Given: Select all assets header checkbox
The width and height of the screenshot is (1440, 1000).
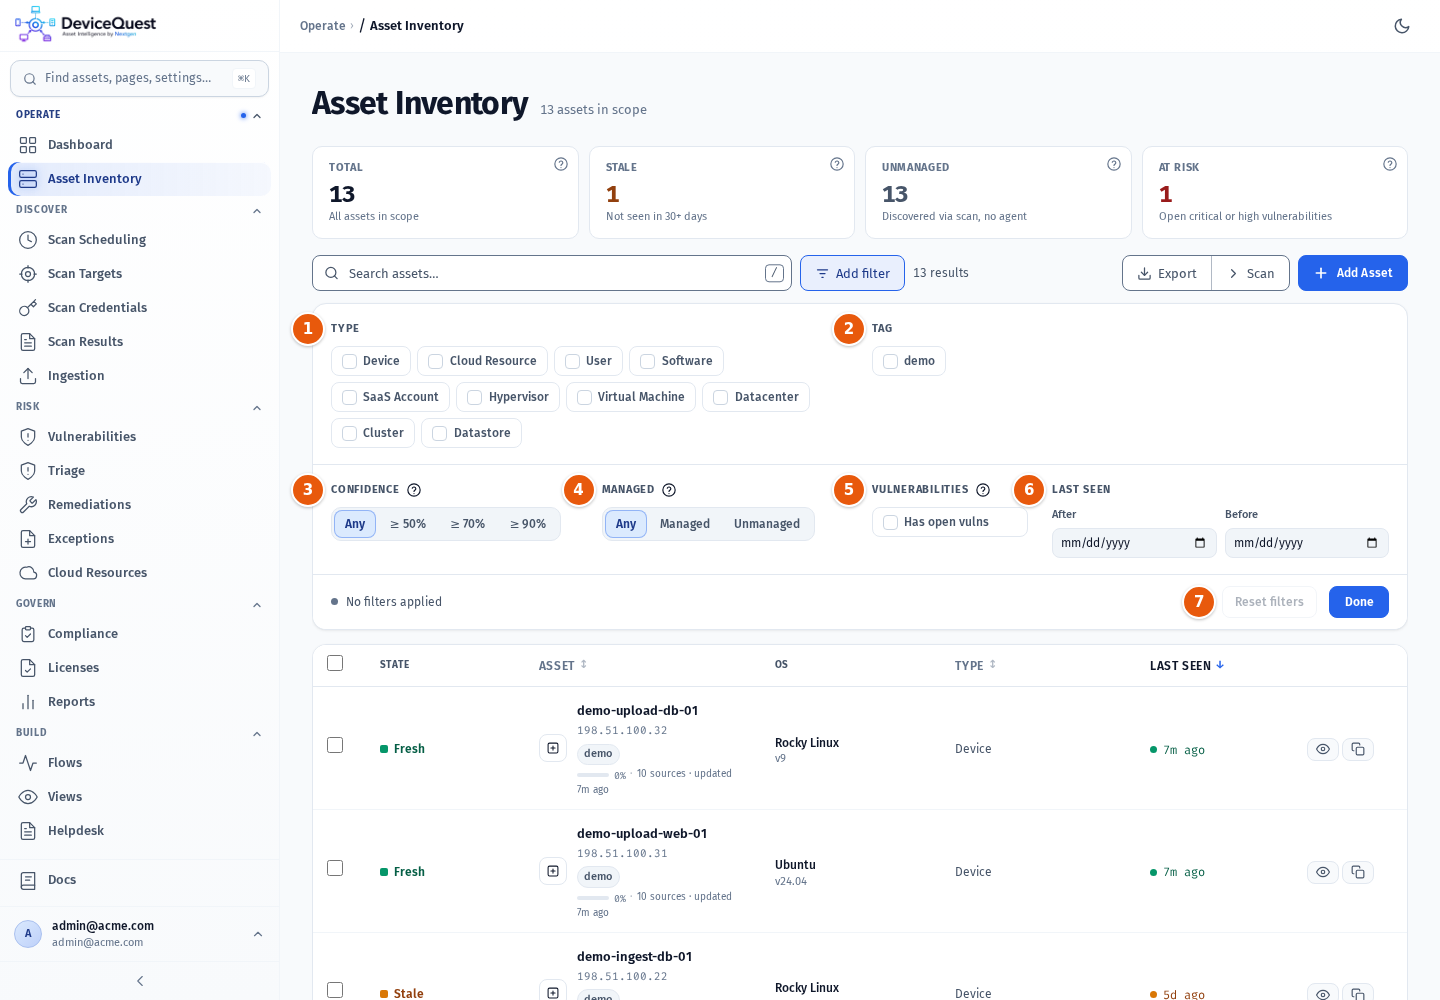Looking at the screenshot, I should (335, 663).
